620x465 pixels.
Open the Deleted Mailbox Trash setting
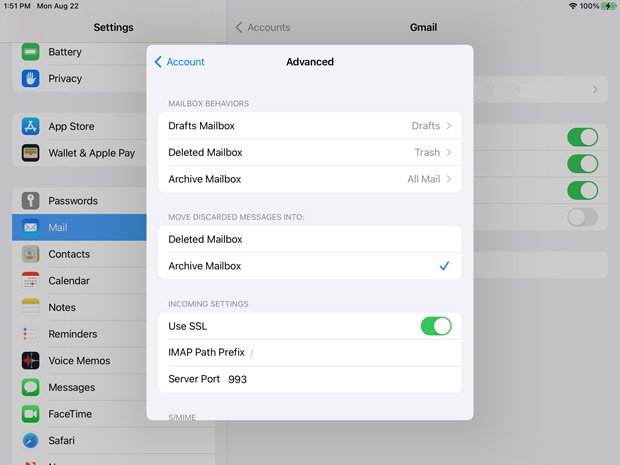[310, 152]
